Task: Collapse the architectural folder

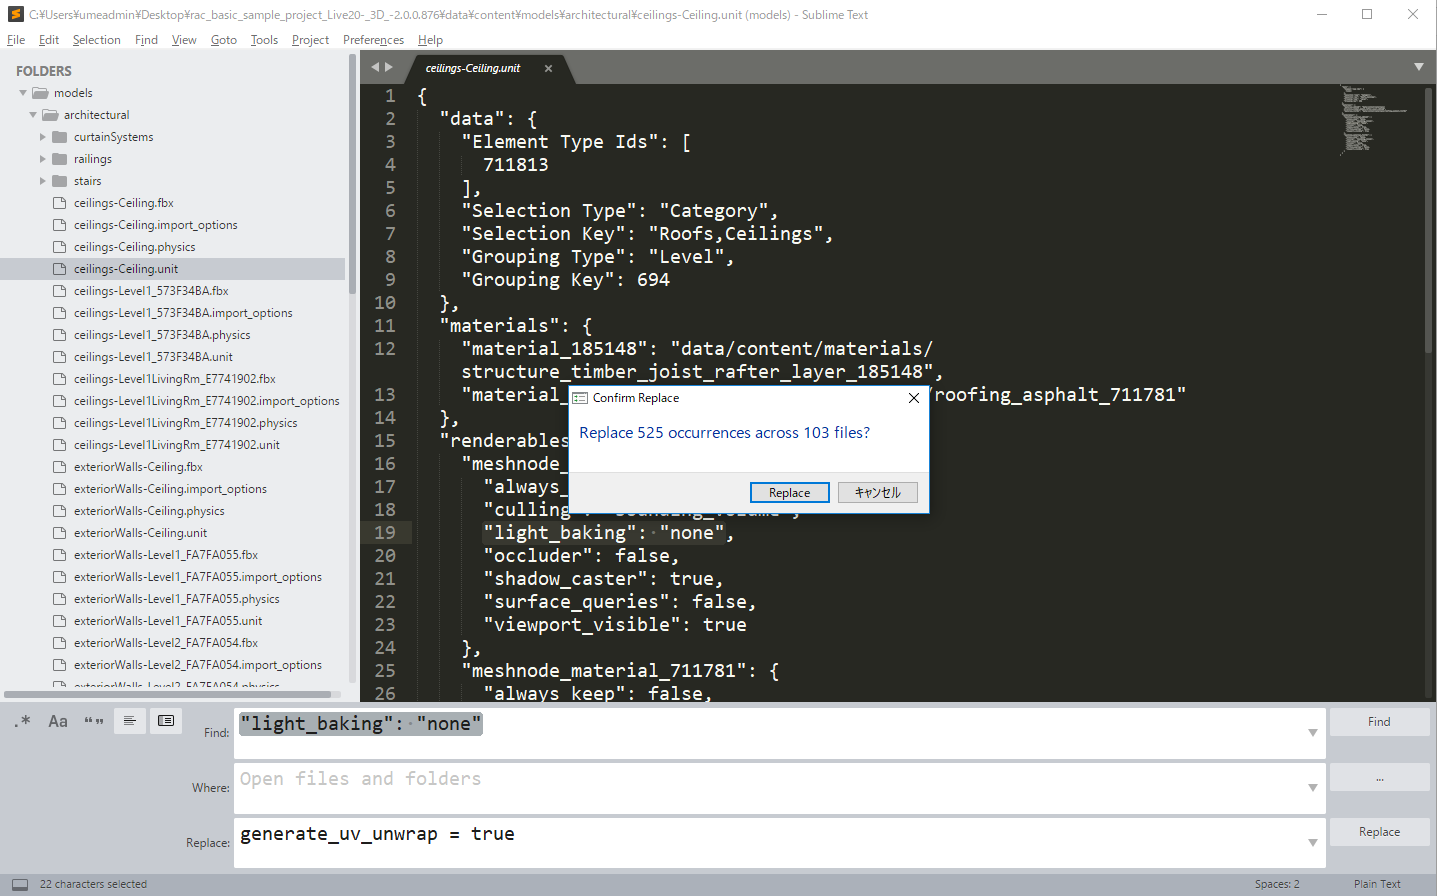Action: click(x=33, y=115)
